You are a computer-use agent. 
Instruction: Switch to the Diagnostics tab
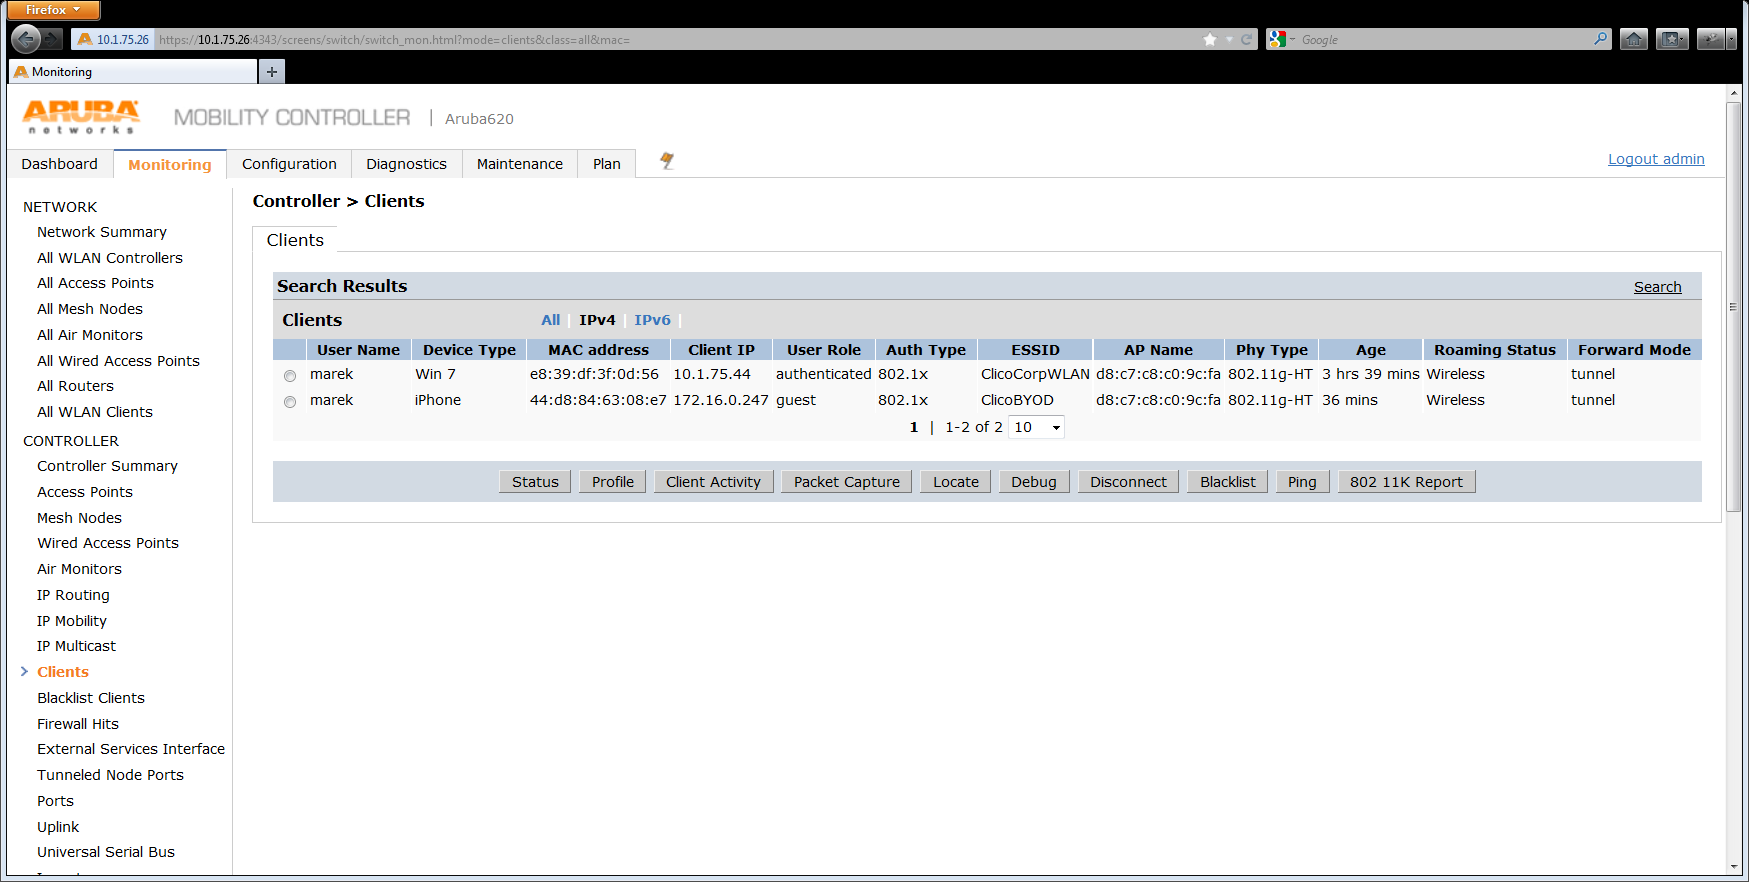pyautogui.click(x=406, y=164)
